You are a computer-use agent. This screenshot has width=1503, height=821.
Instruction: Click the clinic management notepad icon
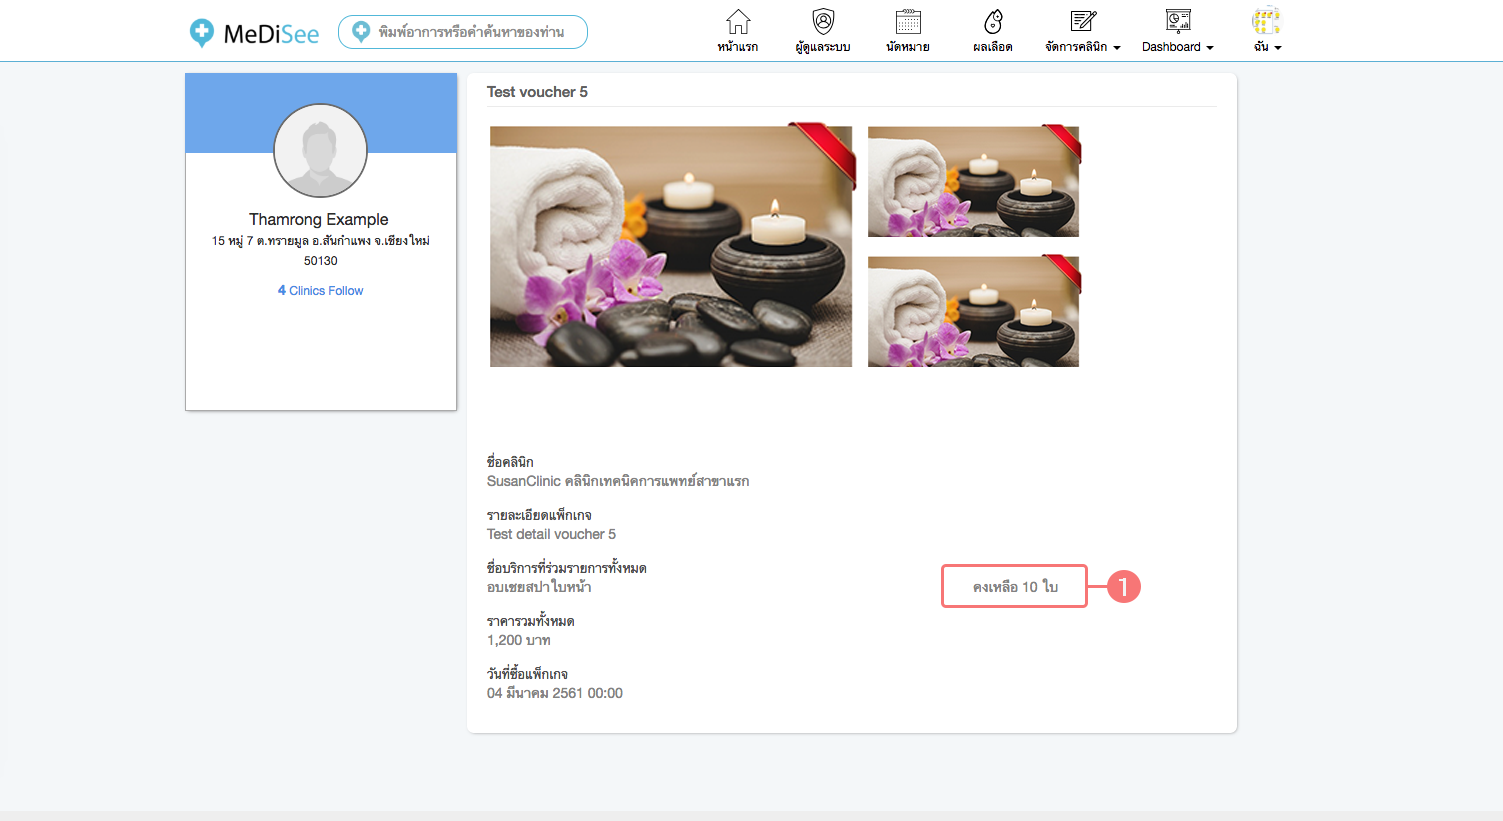pyautogui.click(x=1083, y=22)
